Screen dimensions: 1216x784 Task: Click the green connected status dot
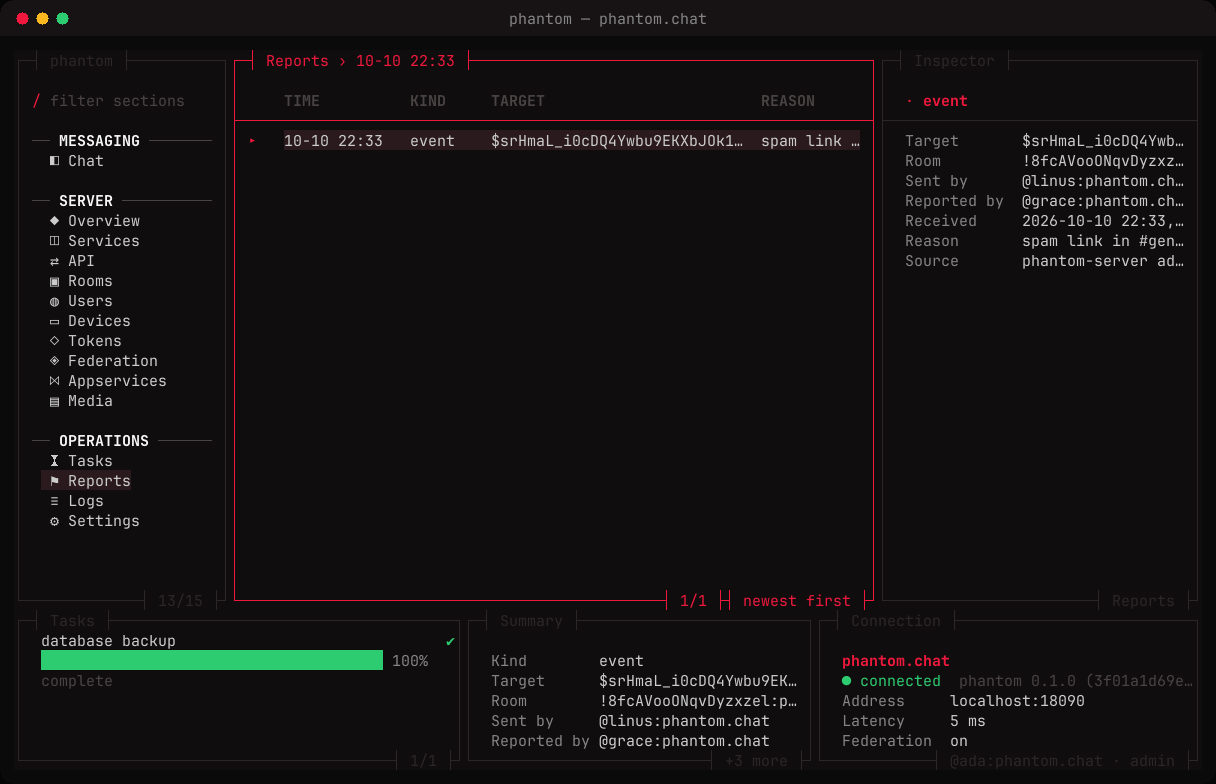[847, 681]
